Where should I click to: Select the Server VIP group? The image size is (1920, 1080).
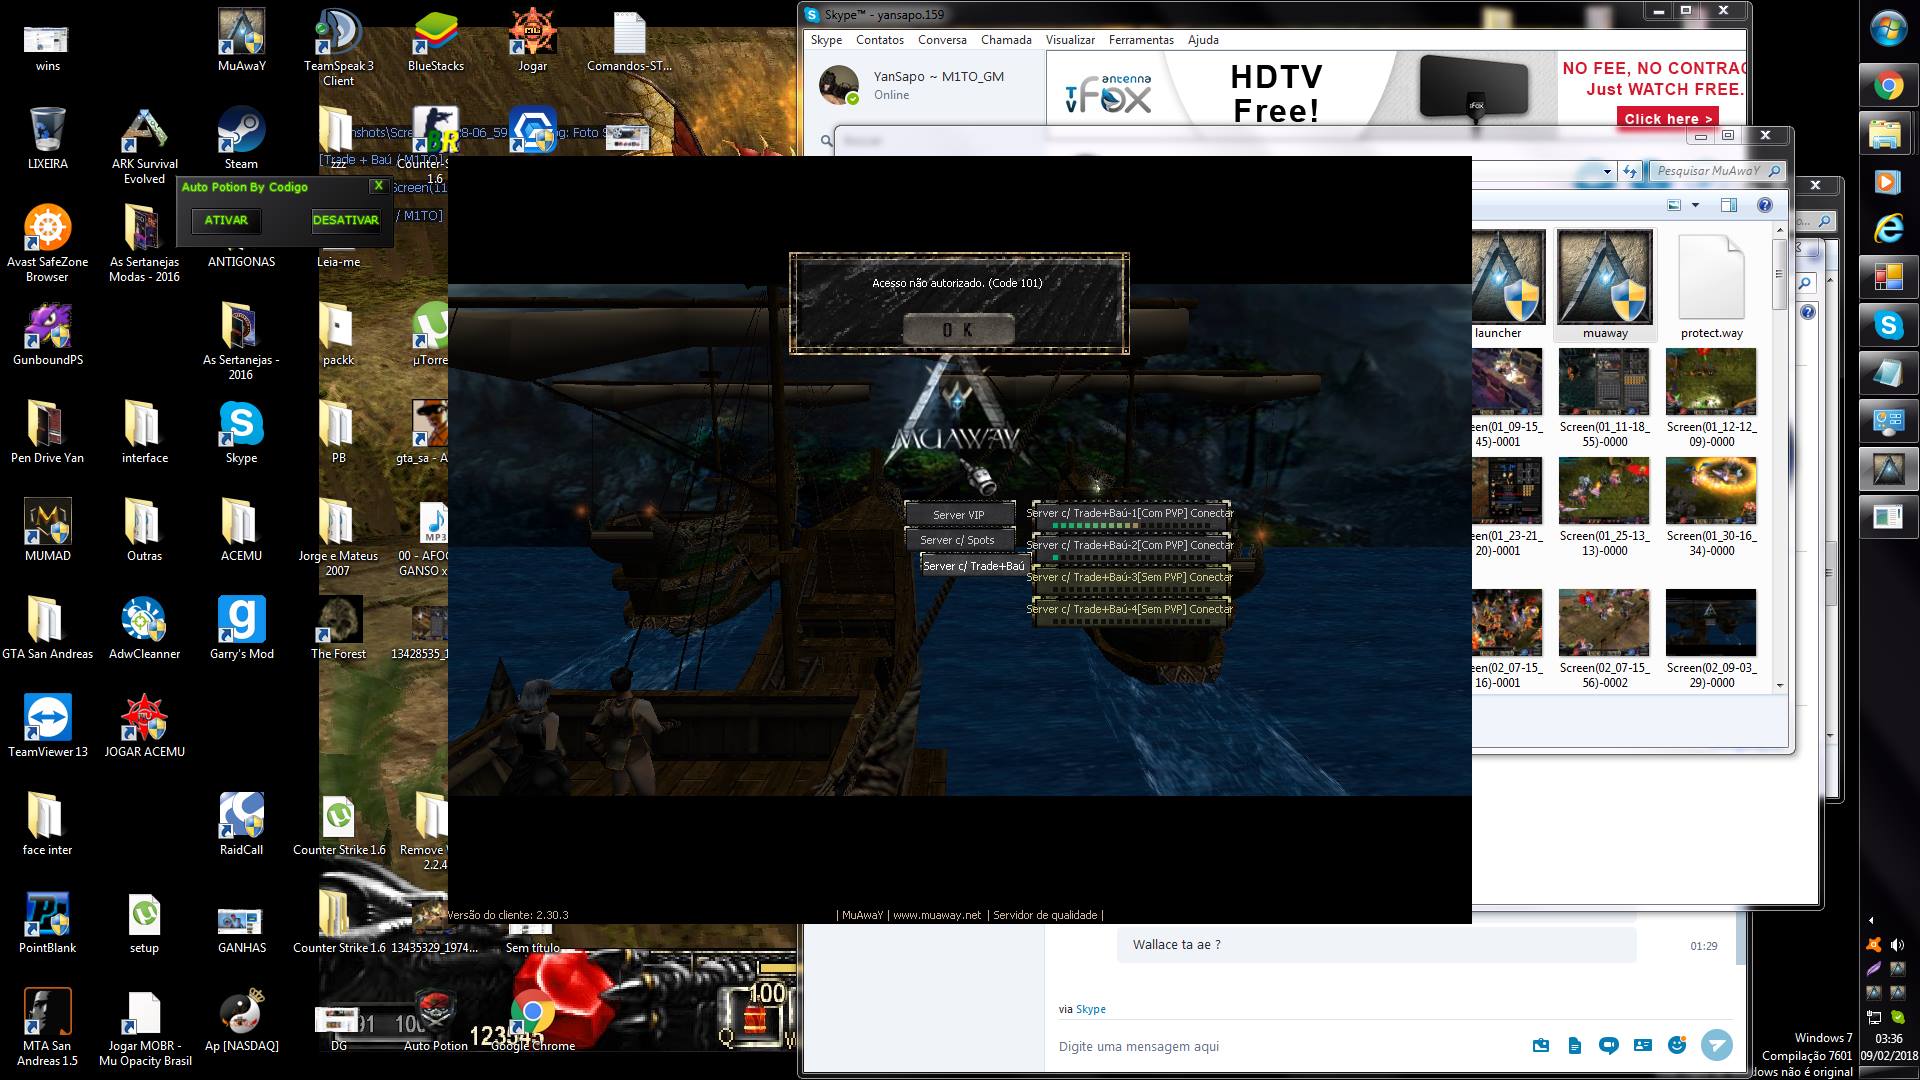click(959, 514)
